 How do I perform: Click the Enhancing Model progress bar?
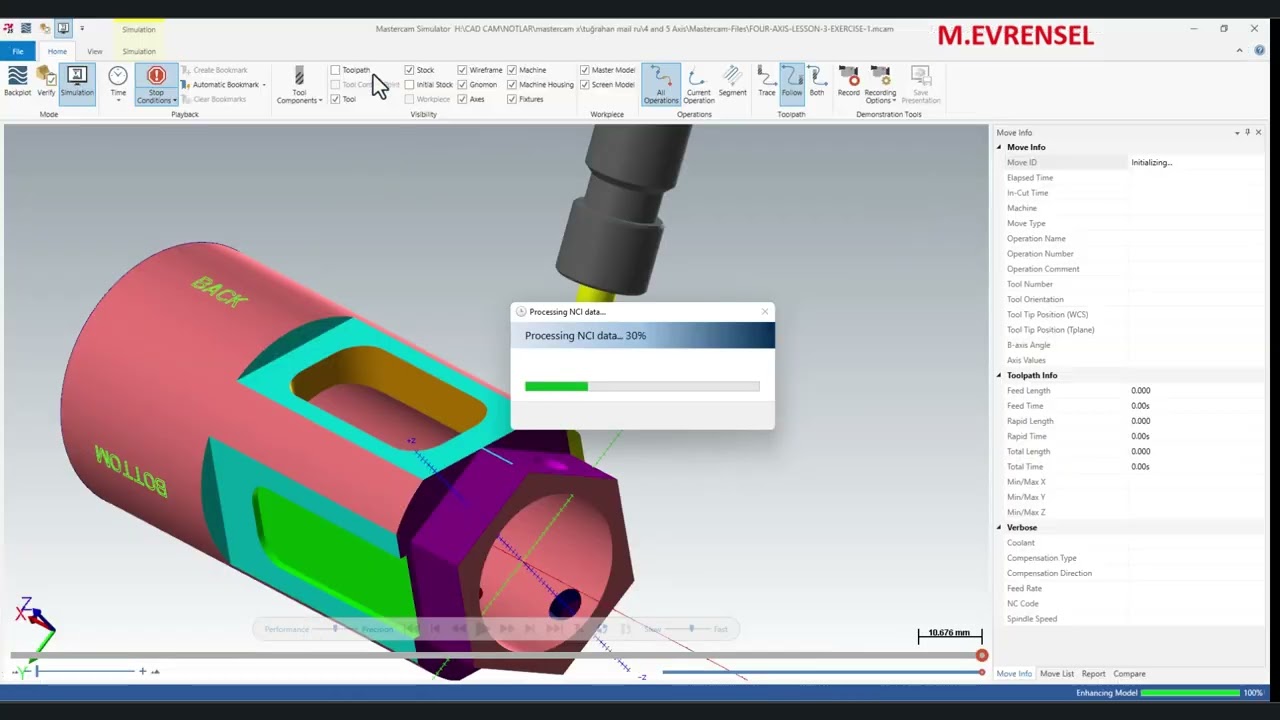point(1190,693)
